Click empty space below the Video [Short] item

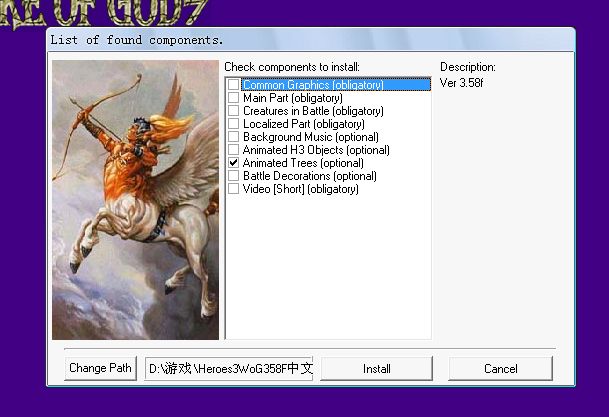point(328,270)
